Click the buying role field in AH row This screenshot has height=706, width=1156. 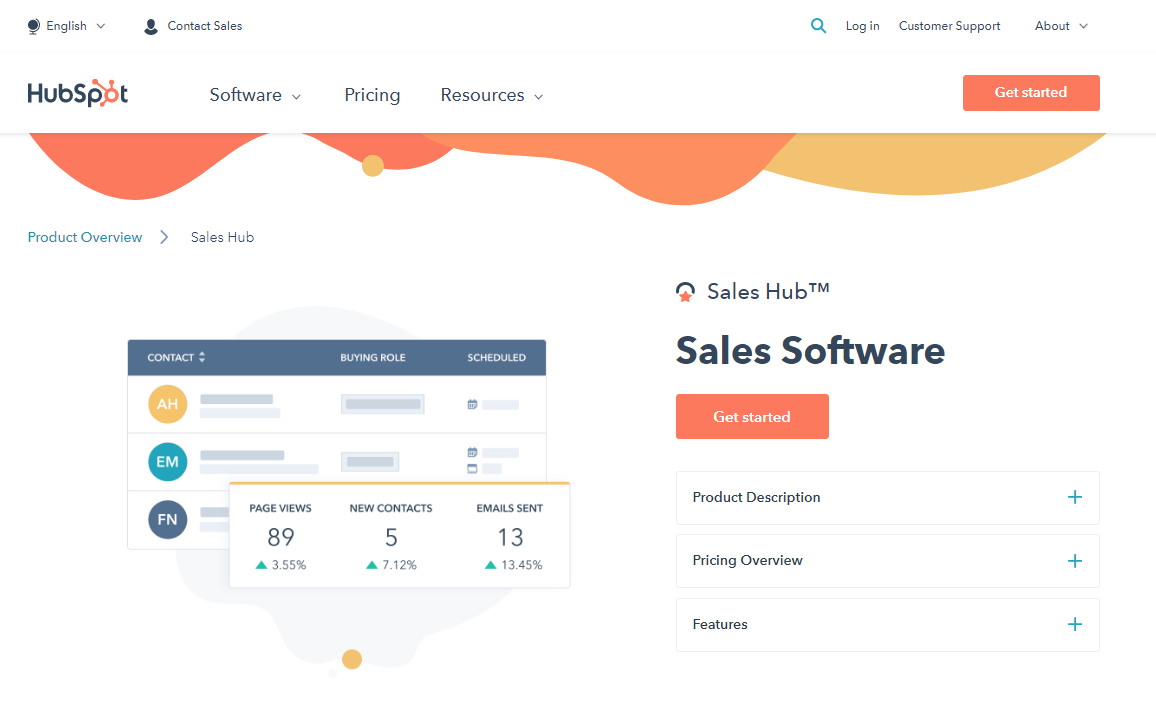pos(383,404)
